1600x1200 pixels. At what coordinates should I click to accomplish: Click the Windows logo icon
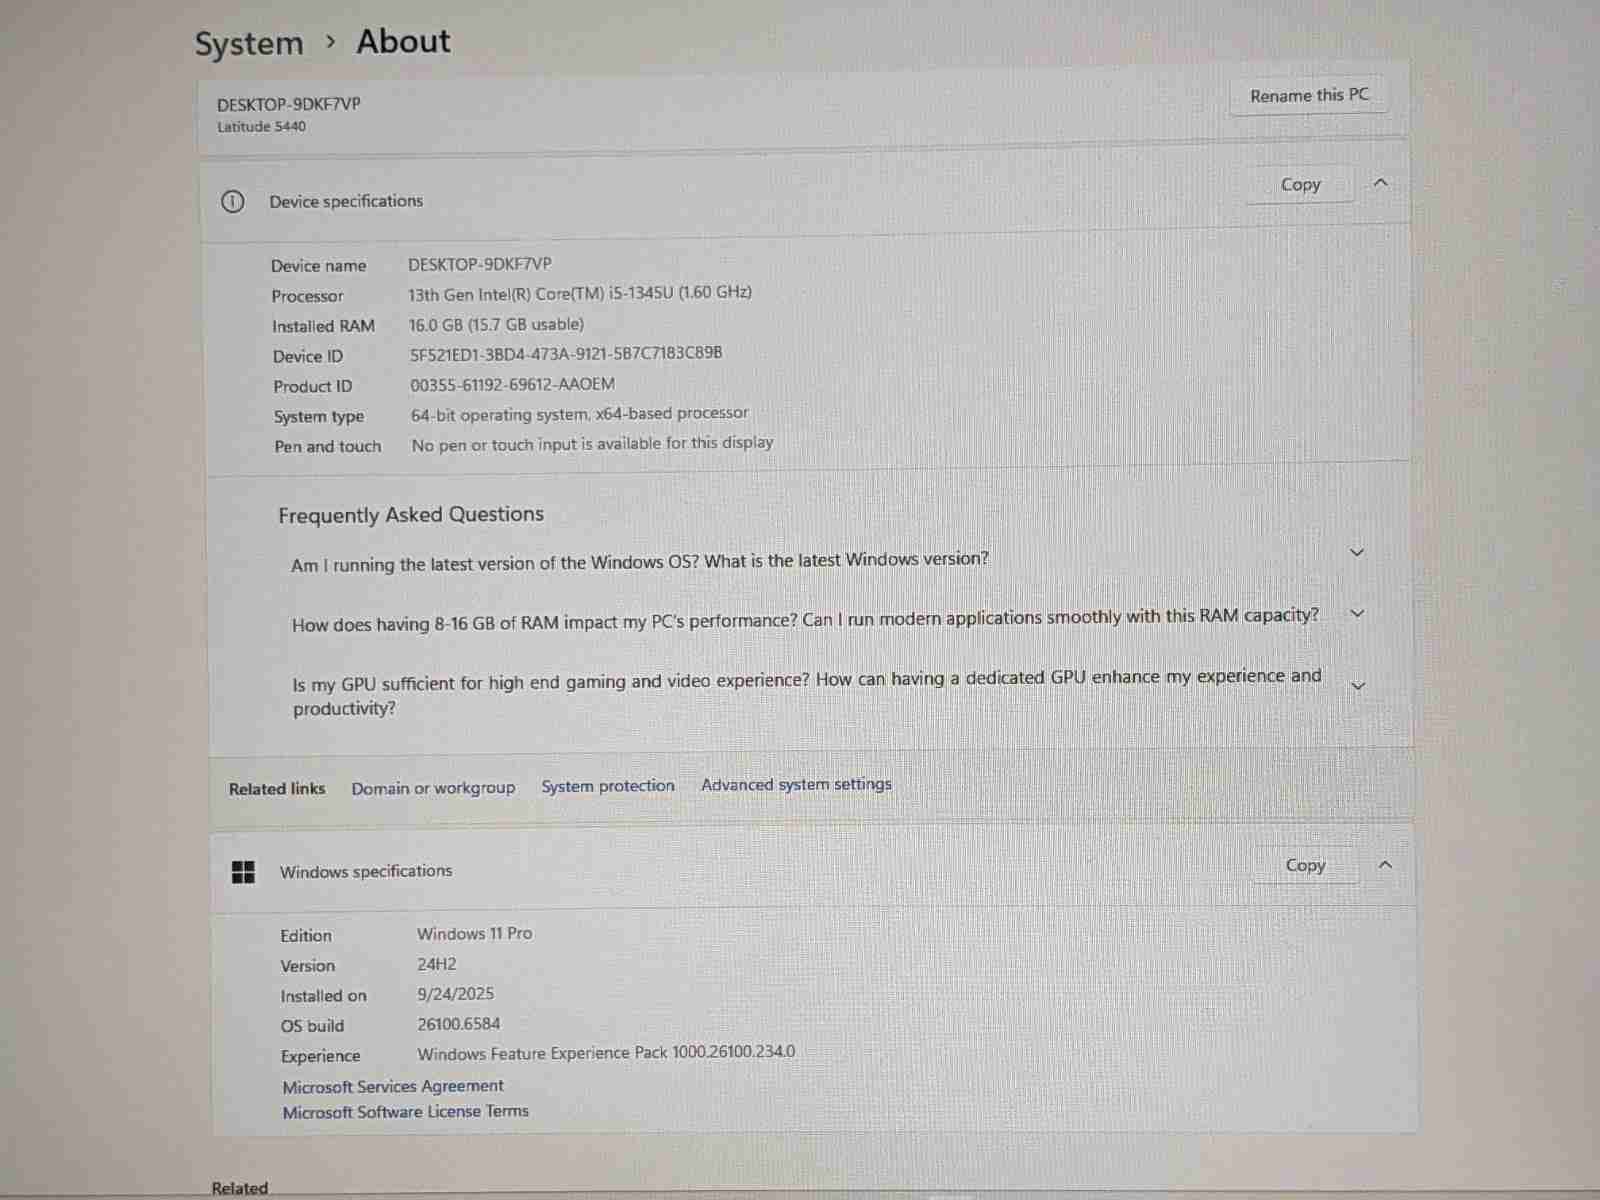coord(243,872)
